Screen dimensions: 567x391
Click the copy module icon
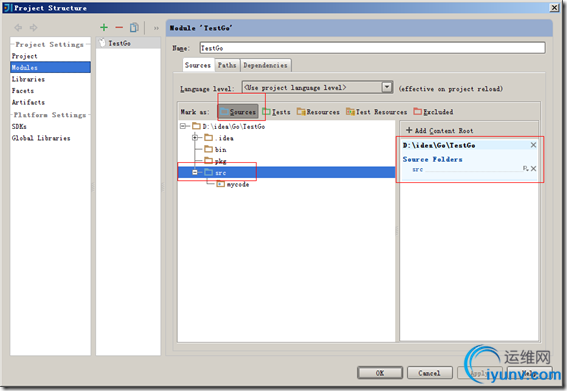tap(134, 27)
